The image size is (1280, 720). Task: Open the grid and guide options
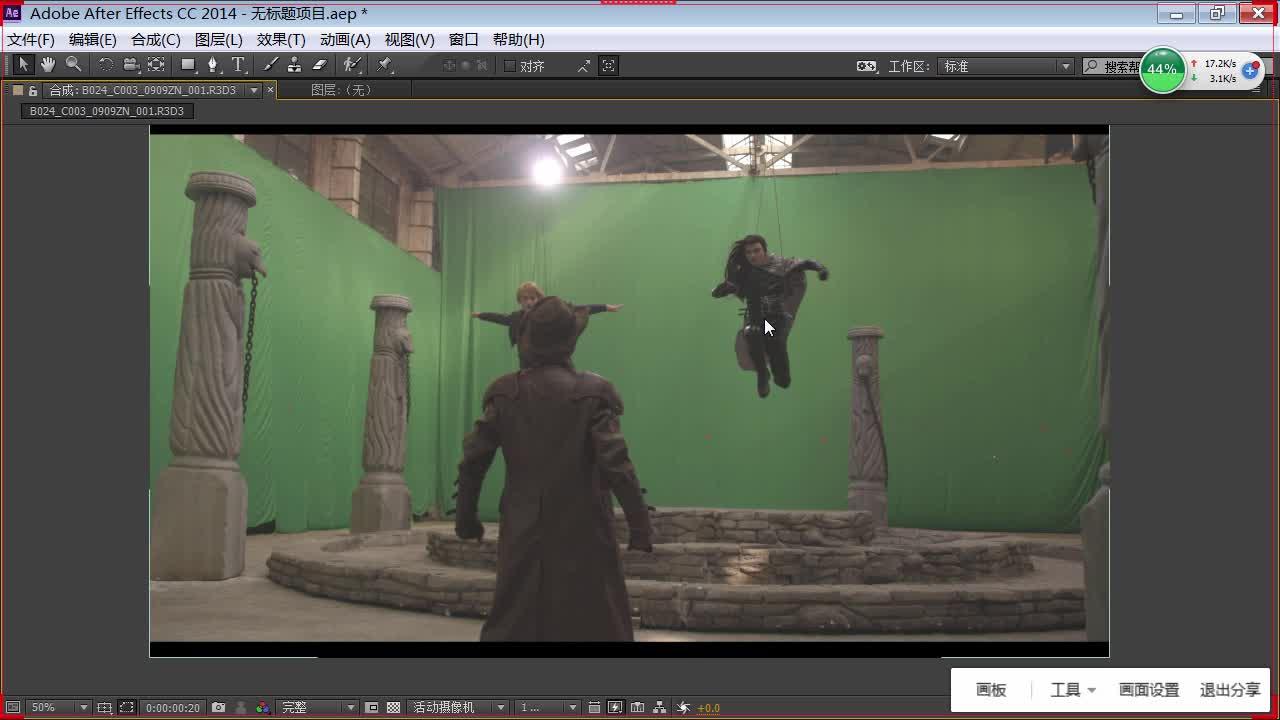104,708
